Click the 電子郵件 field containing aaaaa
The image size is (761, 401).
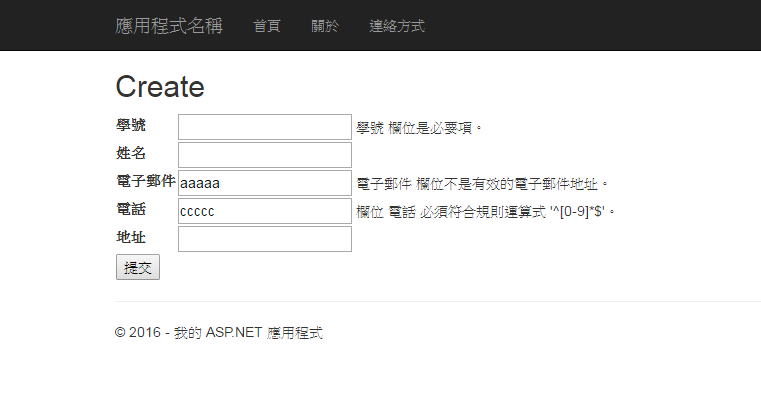265,183
